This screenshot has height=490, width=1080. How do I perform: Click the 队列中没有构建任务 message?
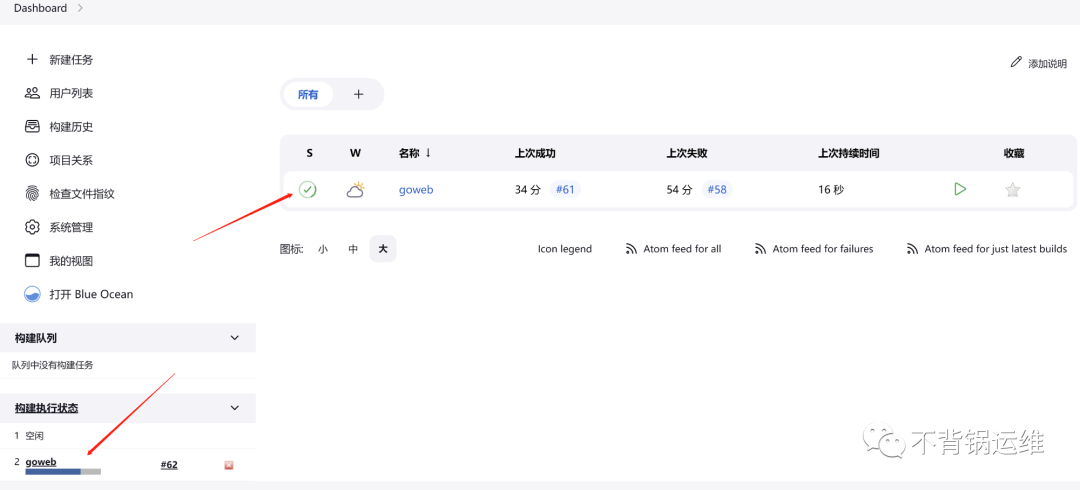(52, 365)
